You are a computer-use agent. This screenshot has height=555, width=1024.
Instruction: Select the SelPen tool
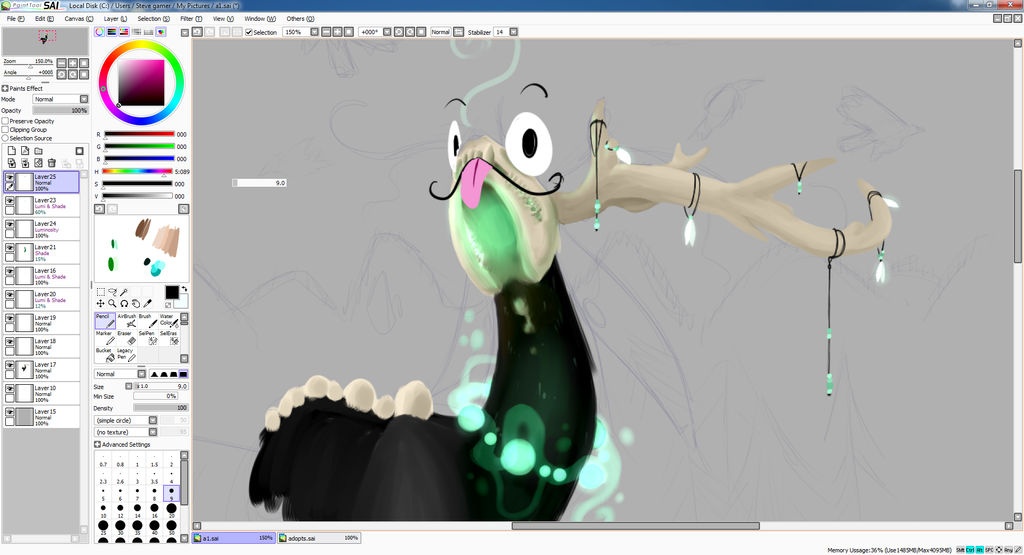(x=148, y=338)
